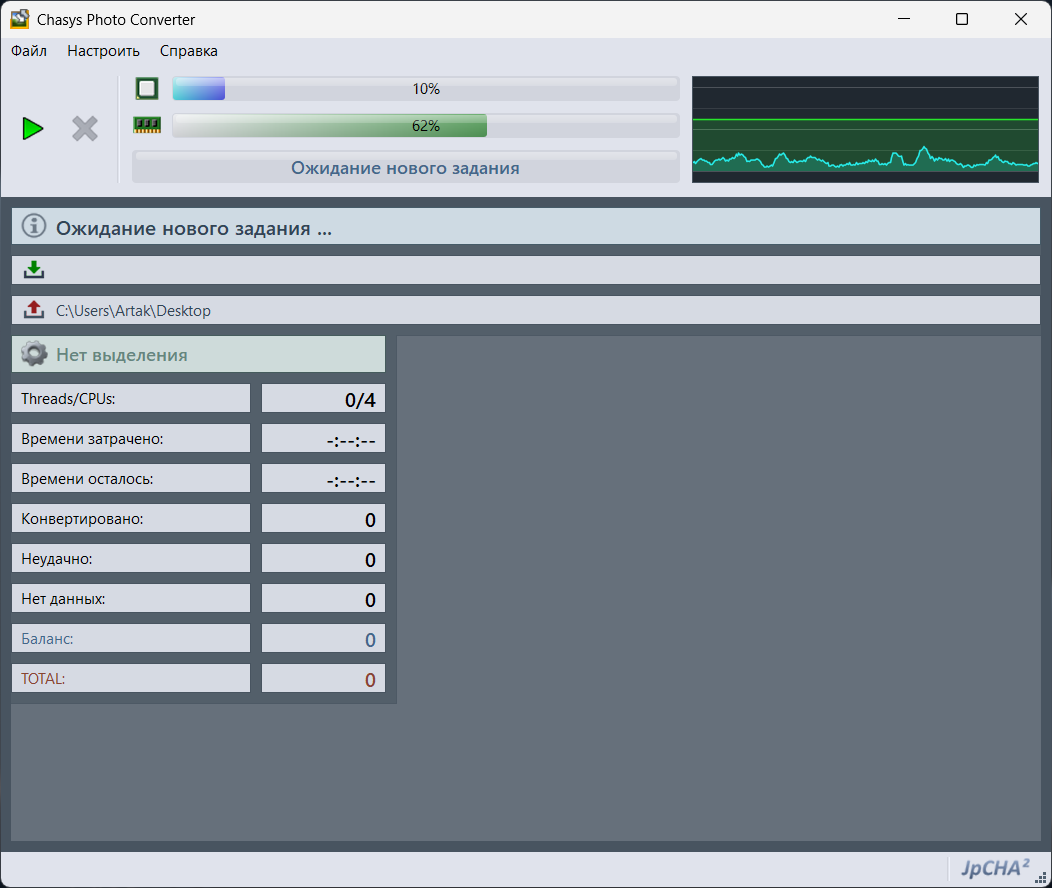Viewport: 1052px width, 888px height.
Task: Click the output path C:\Users\Artak\Desktop field
Action: point(526,310)
